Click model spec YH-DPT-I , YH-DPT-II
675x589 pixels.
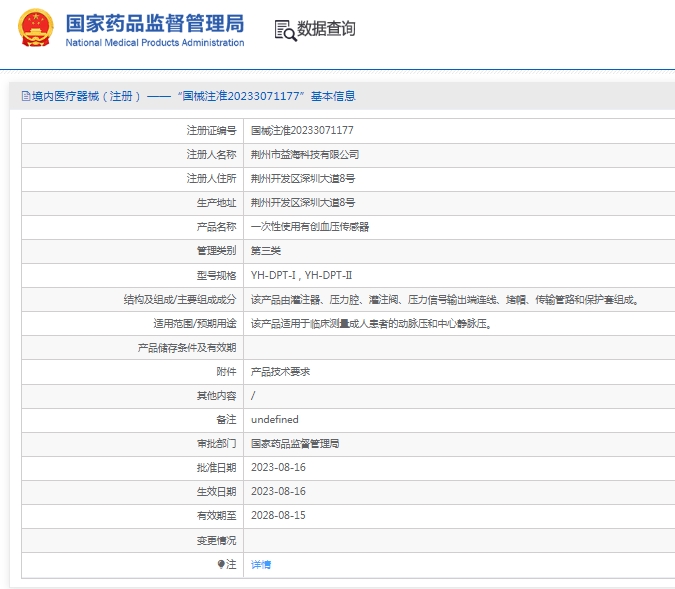[x=301, y=275]
